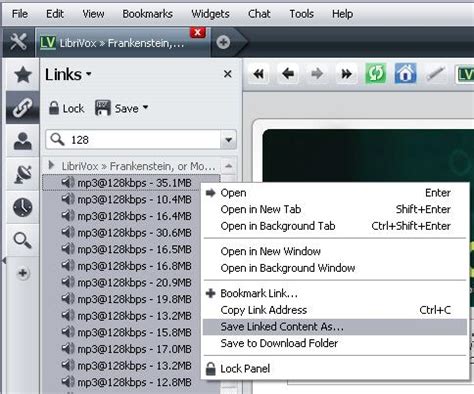Go to the Home page icon

pyautogui.click(x=405, y=73)
